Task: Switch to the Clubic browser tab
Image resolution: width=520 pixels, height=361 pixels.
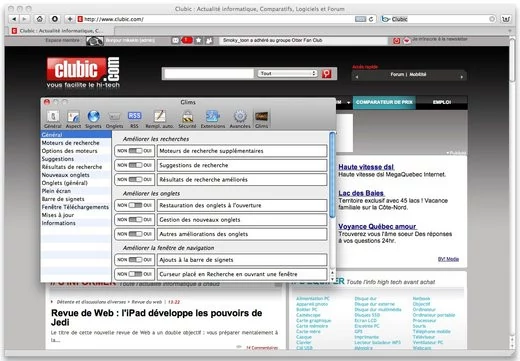Action: pyautogui.click(x=61, y=31)
